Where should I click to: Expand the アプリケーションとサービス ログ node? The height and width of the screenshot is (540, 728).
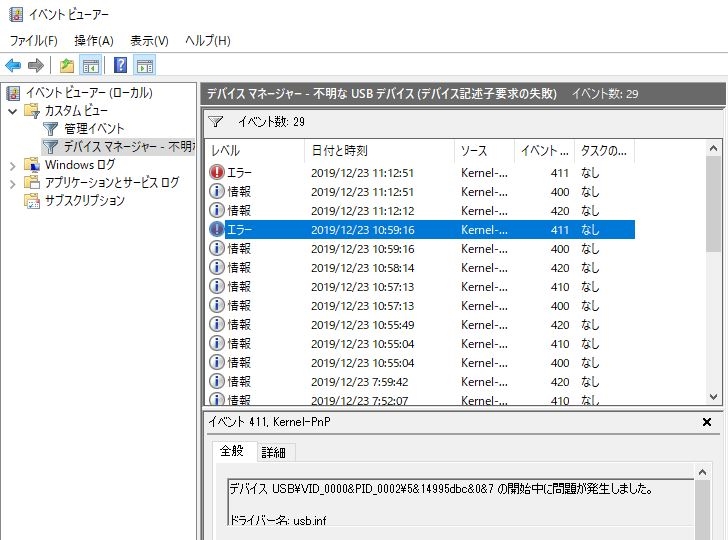(13, 184)
